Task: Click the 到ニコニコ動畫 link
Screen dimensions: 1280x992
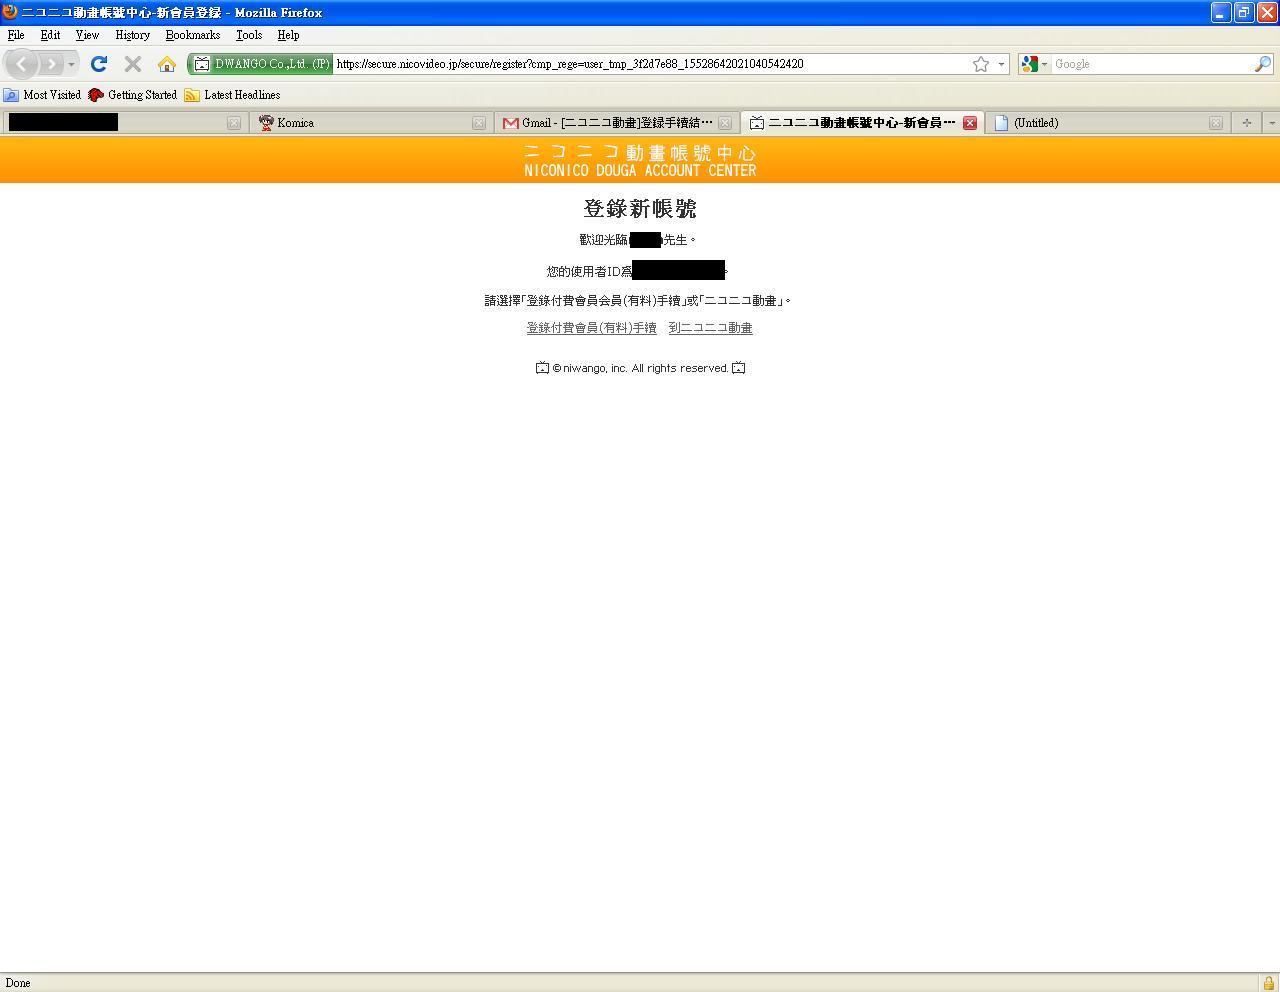Action: [x=710, y=328]
